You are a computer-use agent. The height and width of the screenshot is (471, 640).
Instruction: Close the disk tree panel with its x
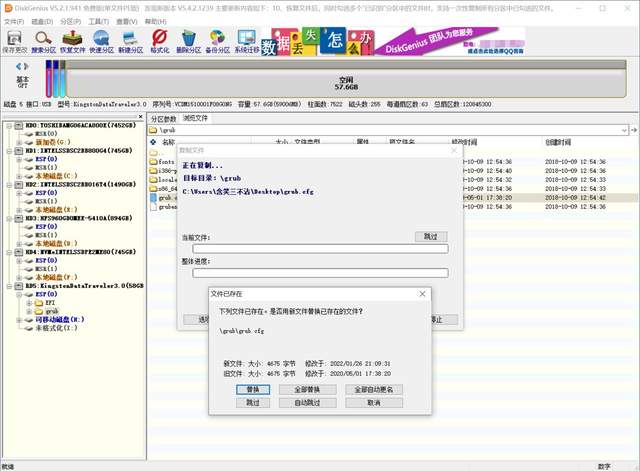(141, 117)
